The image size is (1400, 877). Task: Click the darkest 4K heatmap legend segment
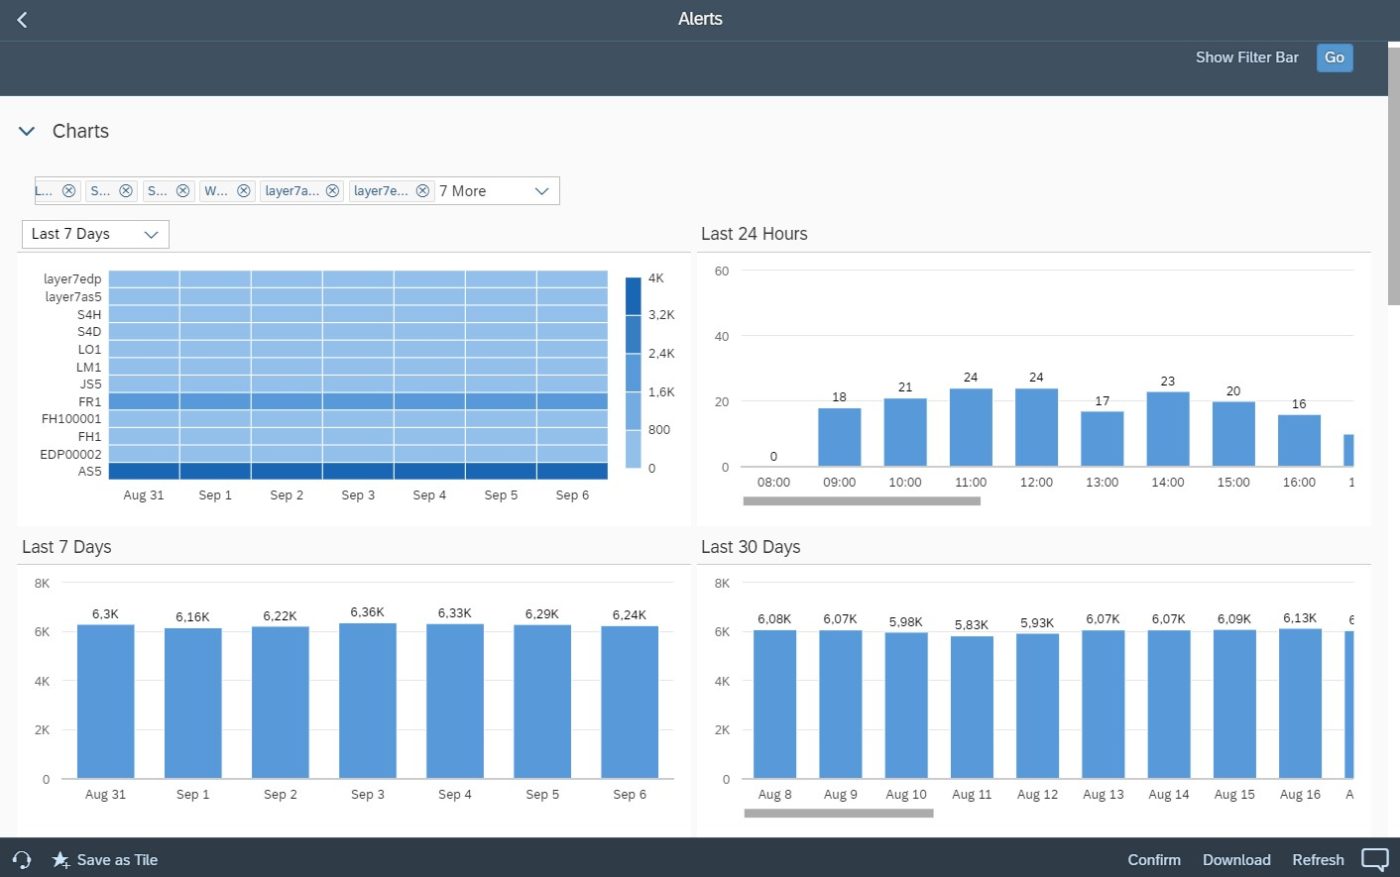tap(633, 296)
